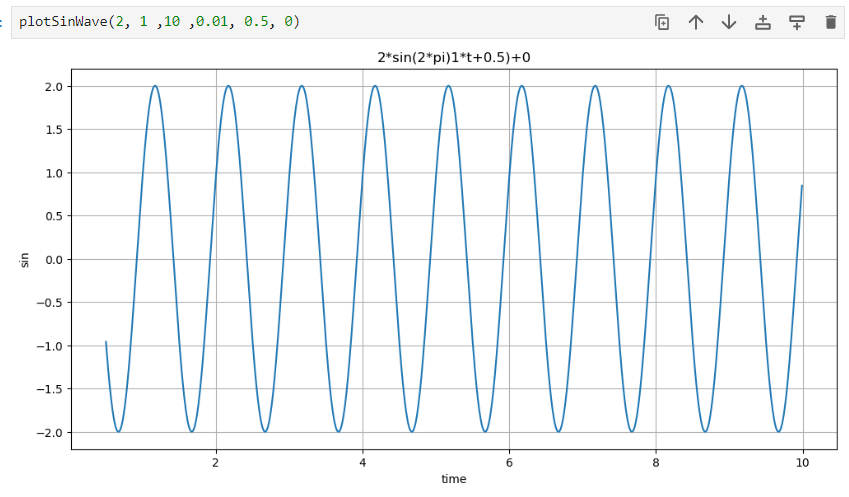Click the y-axis tick label 0.0
Viewport: 849px width, 497px height.
click(54, 260)
